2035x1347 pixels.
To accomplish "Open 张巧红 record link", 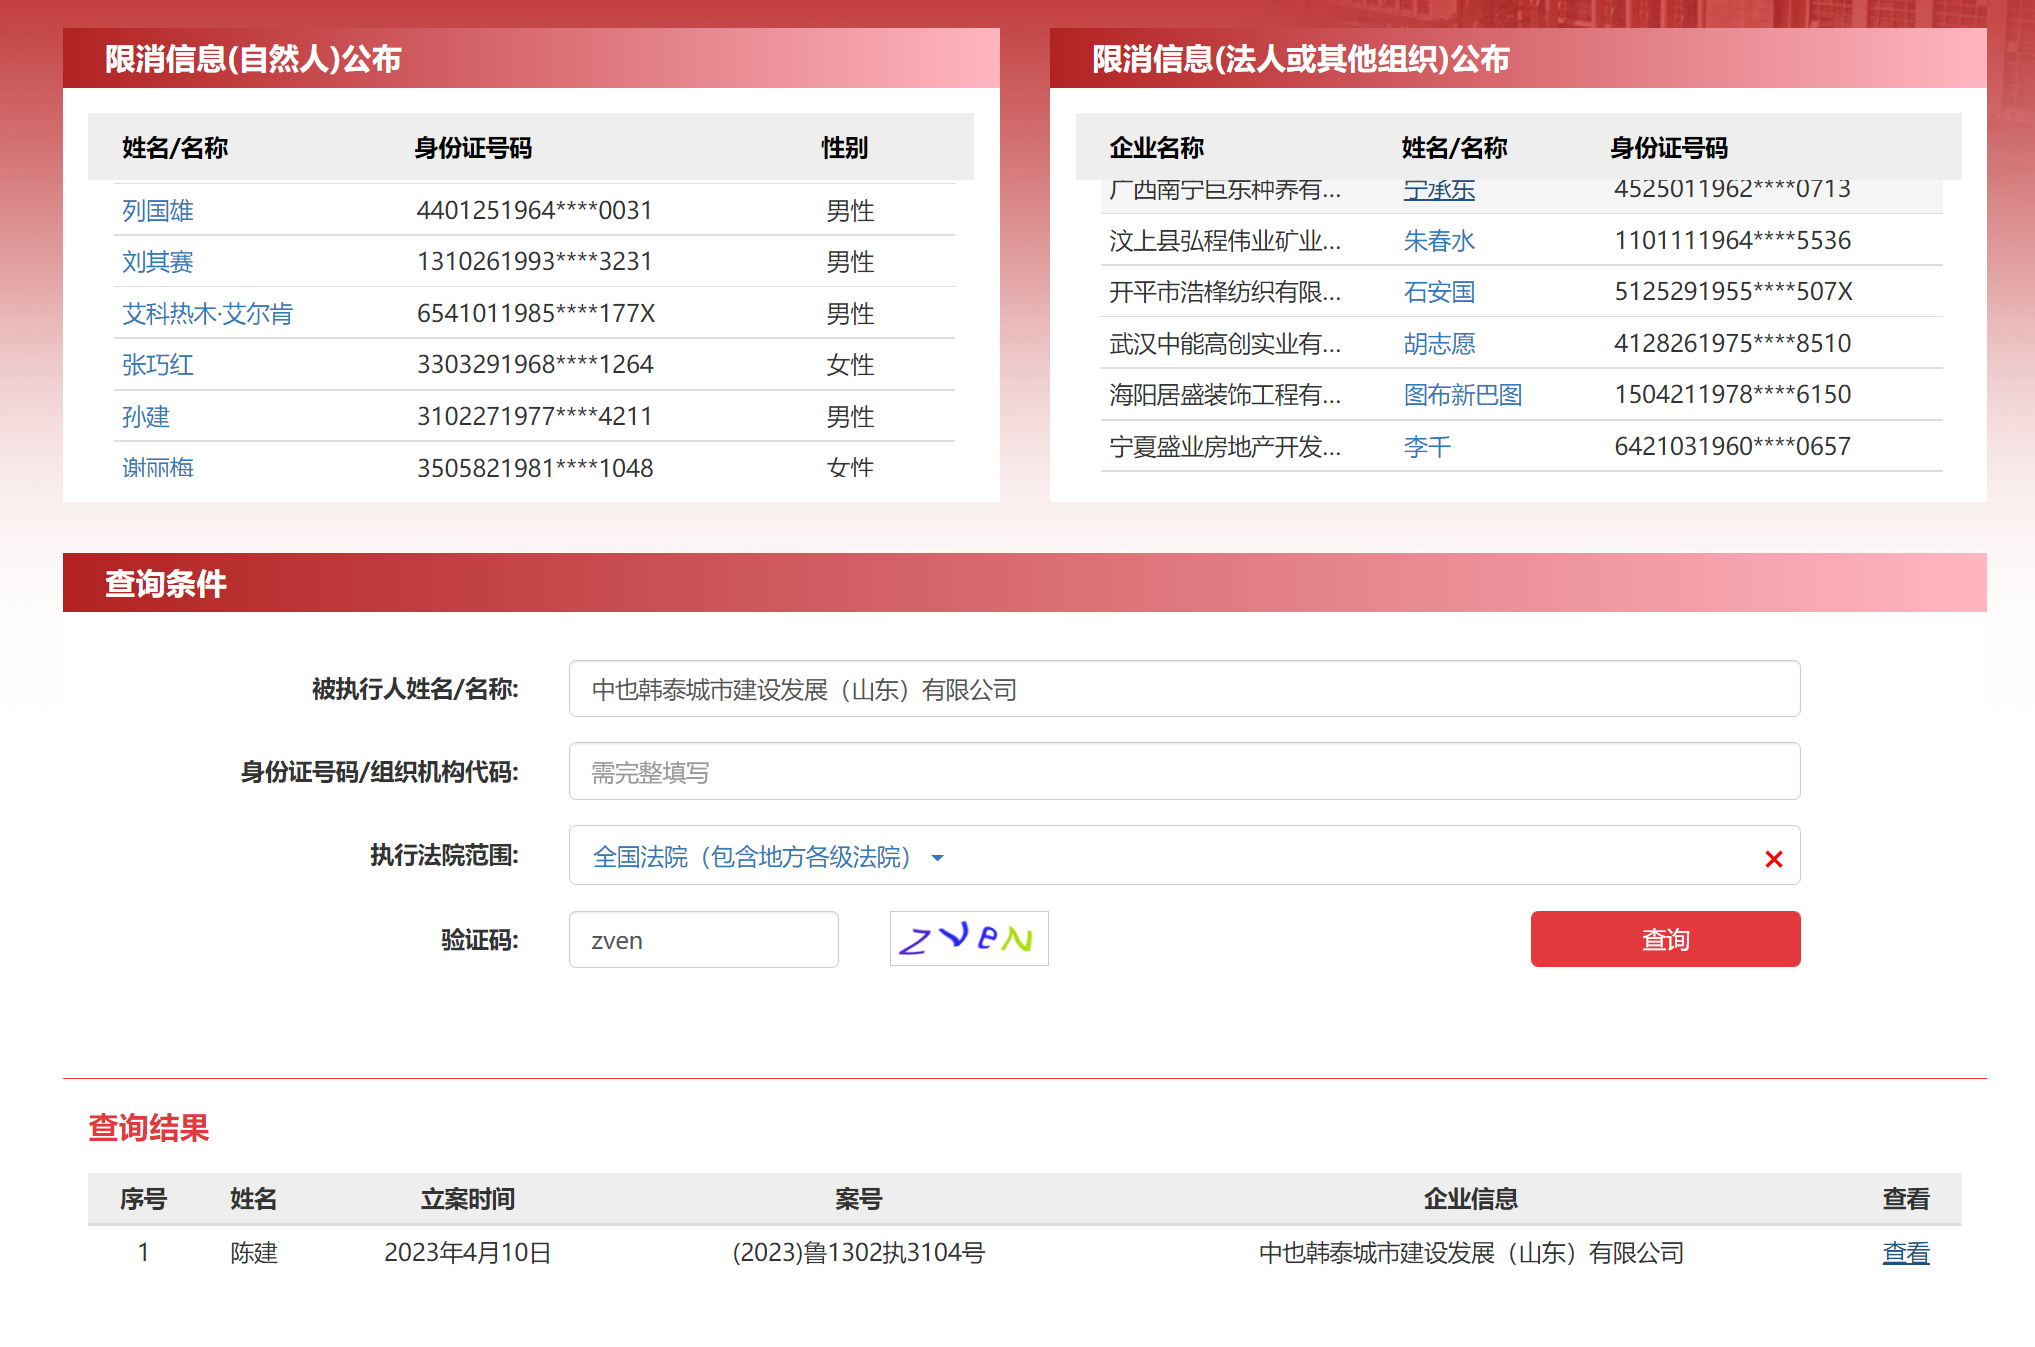I will (158, 365).
